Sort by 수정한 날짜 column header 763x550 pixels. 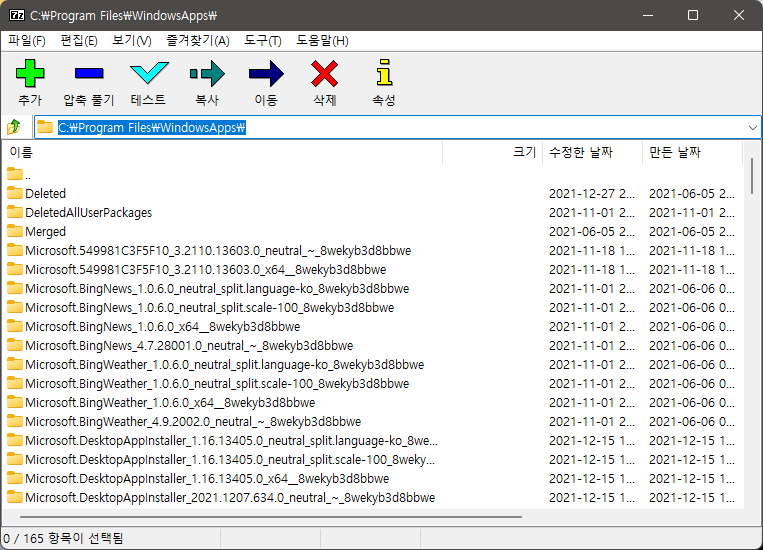coord(592,152)
